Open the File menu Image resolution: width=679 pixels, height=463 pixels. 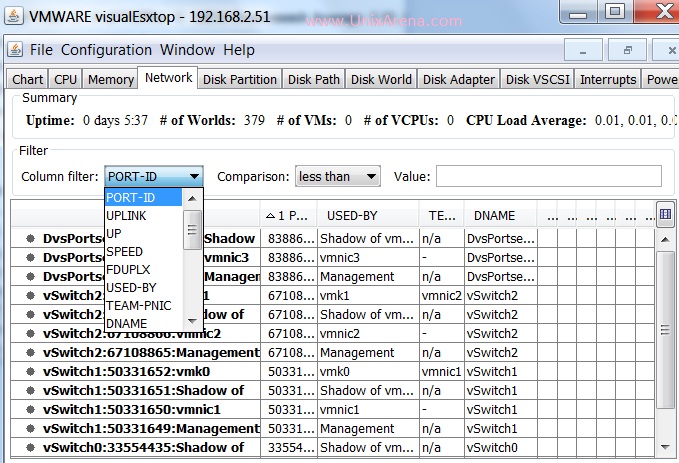[x=41, y=50]
